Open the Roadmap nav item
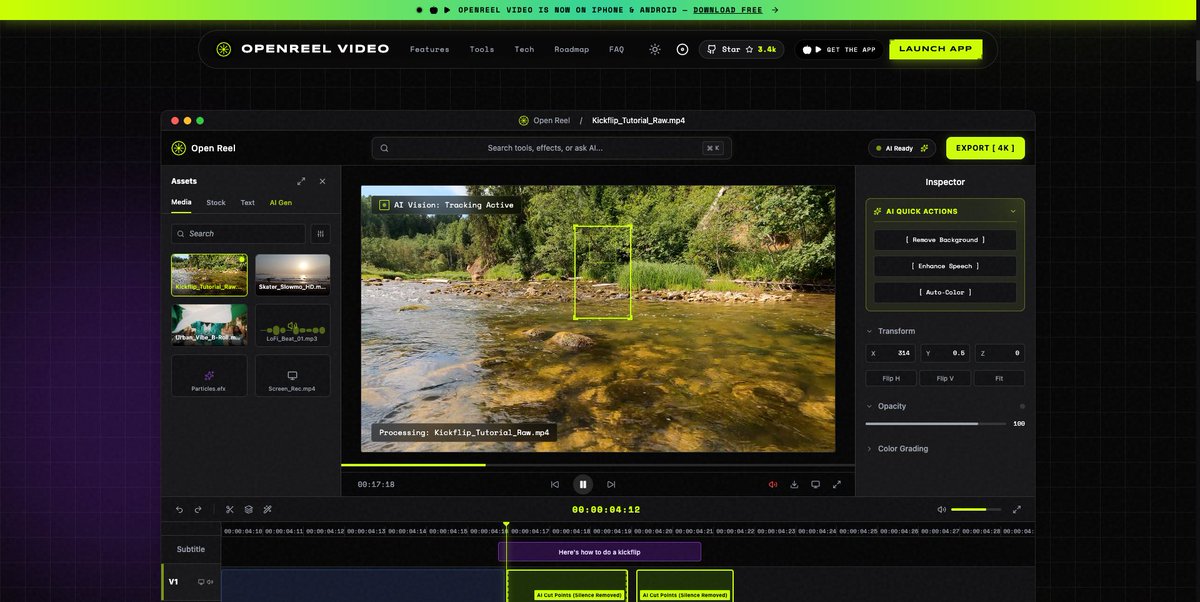Screen dimensions: 1200x602 coord(572,49)
